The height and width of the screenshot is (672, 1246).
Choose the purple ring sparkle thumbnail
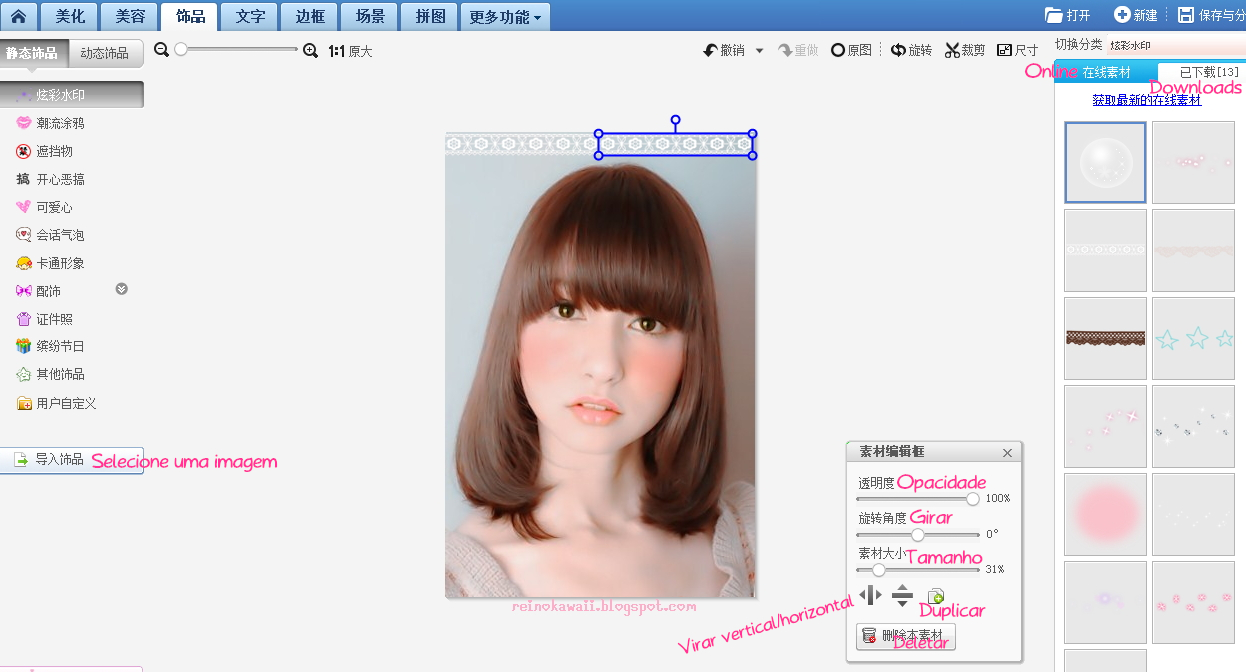[1105, 602]
